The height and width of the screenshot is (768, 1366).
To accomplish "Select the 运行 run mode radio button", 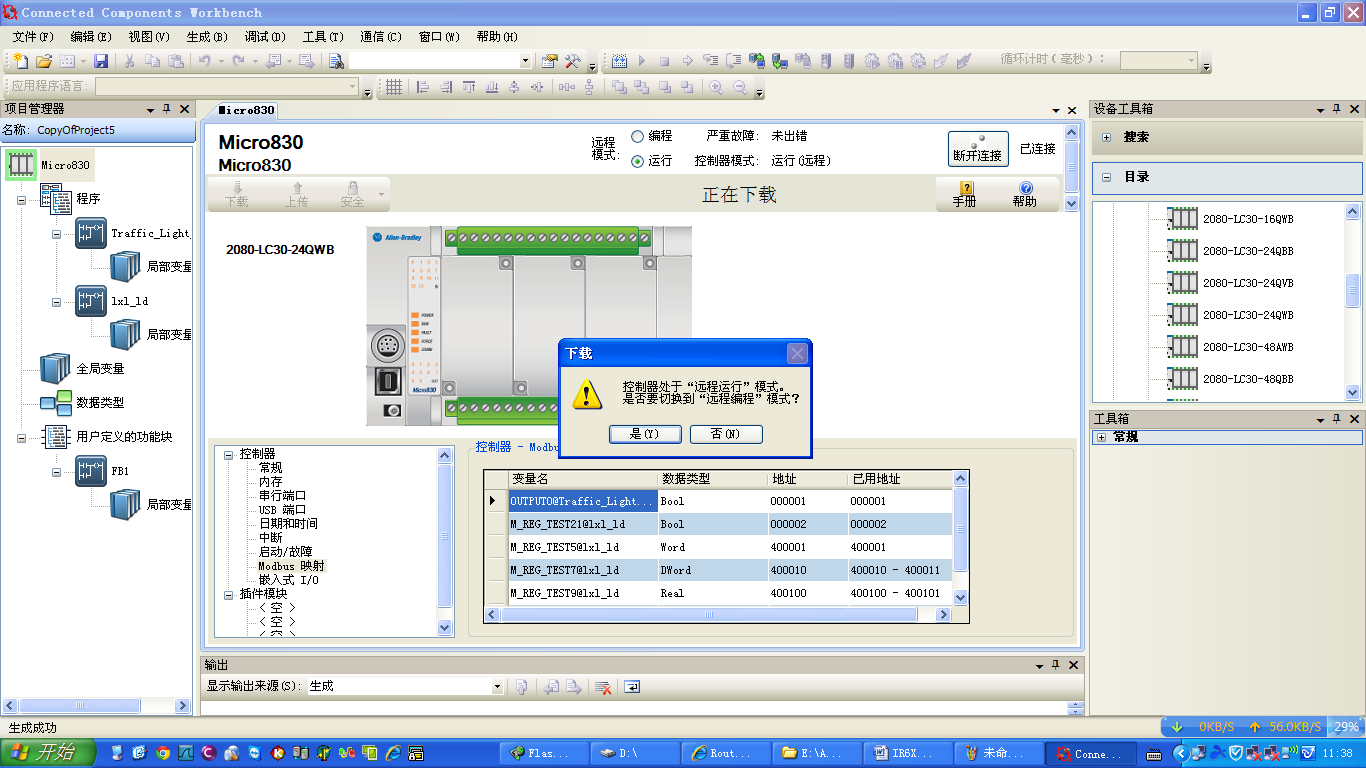I will [x=638, y=161].
